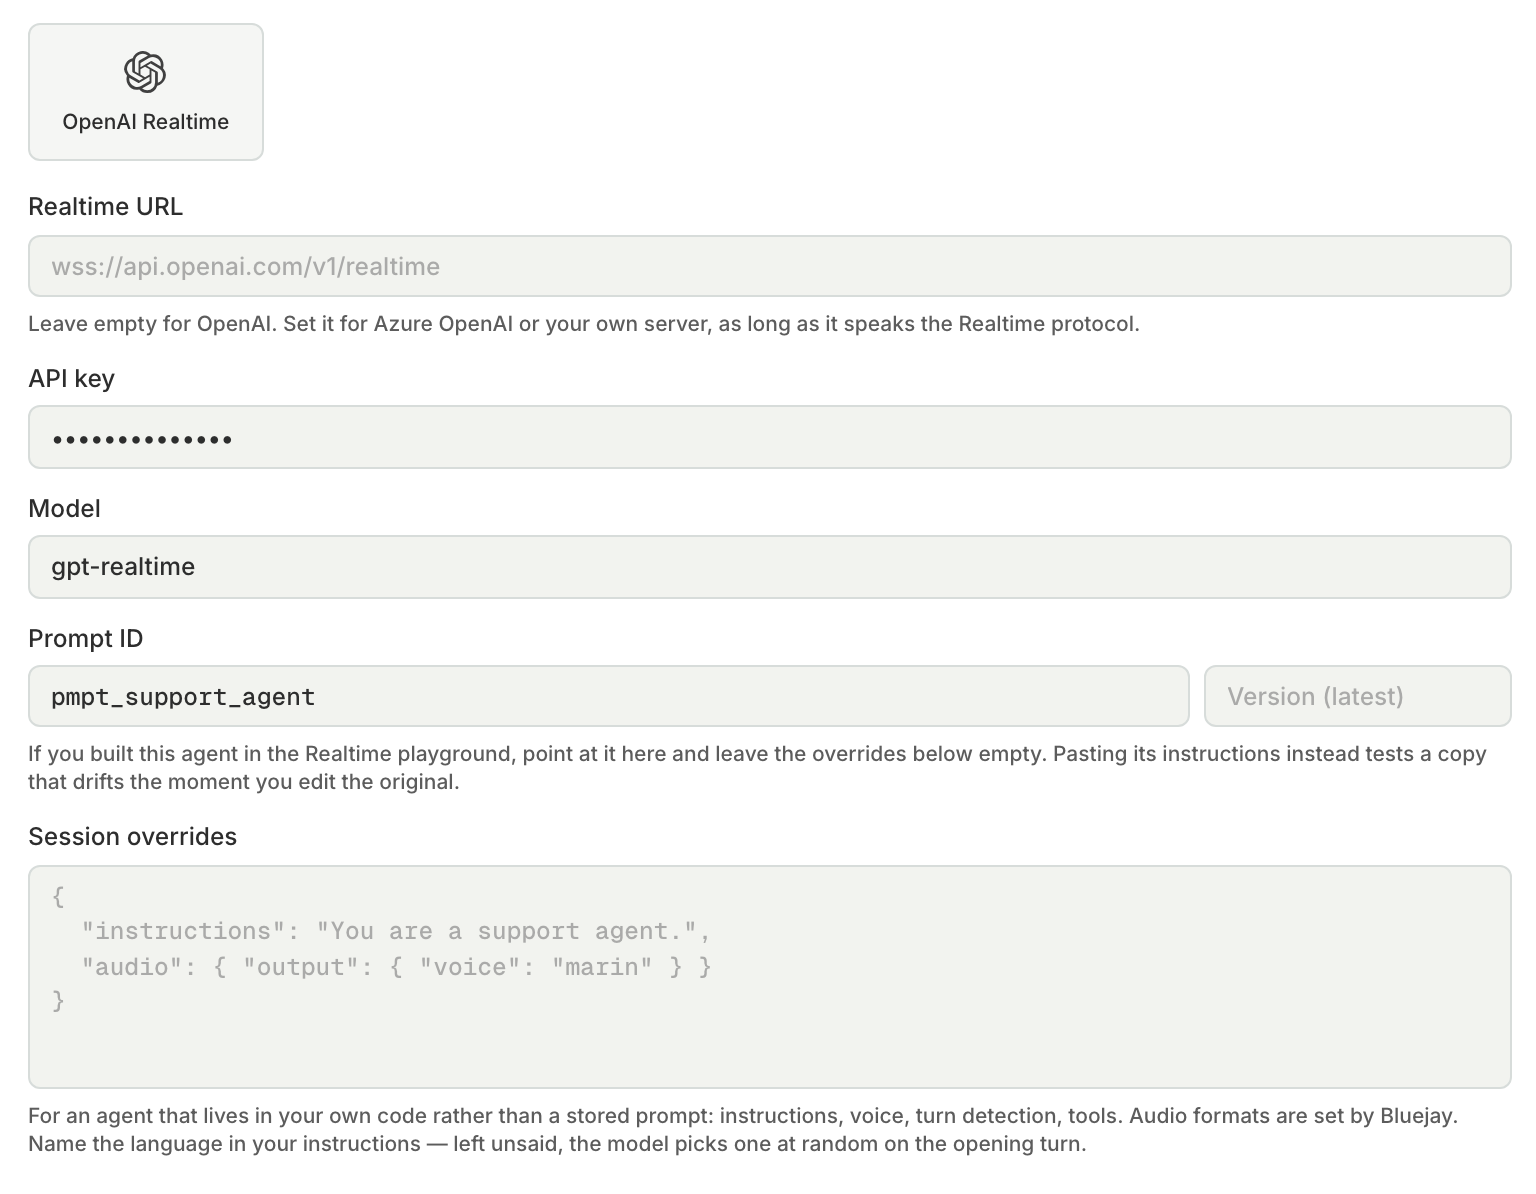Click the "Audio formats are set by Bluejay" note
Image resolution: width=1536 pixels, height=1194 pixels.
1293,1116
